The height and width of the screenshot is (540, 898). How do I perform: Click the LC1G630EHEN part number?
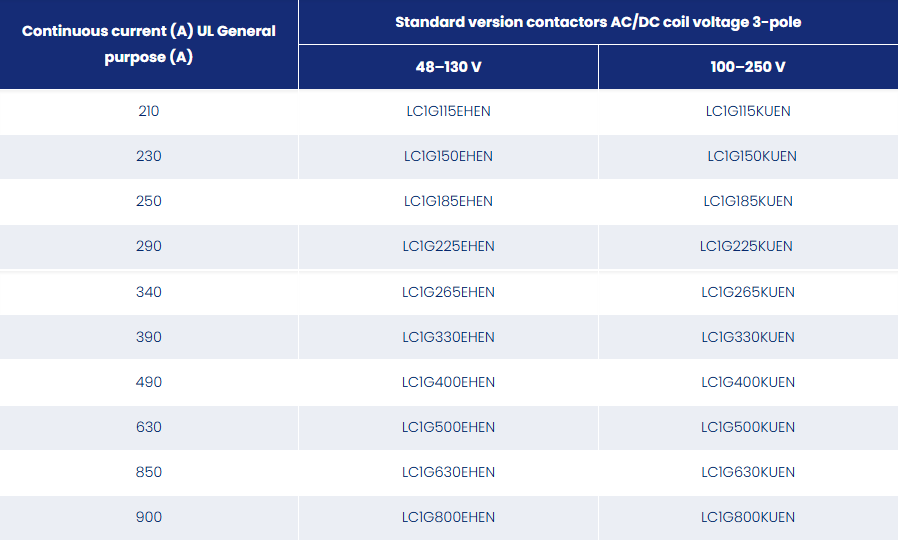coord(448,472)
